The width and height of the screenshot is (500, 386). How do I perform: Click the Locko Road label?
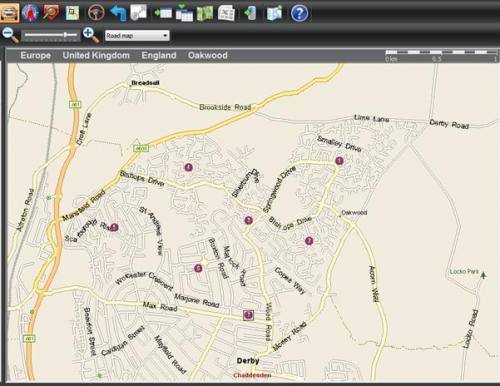point(471,329)
